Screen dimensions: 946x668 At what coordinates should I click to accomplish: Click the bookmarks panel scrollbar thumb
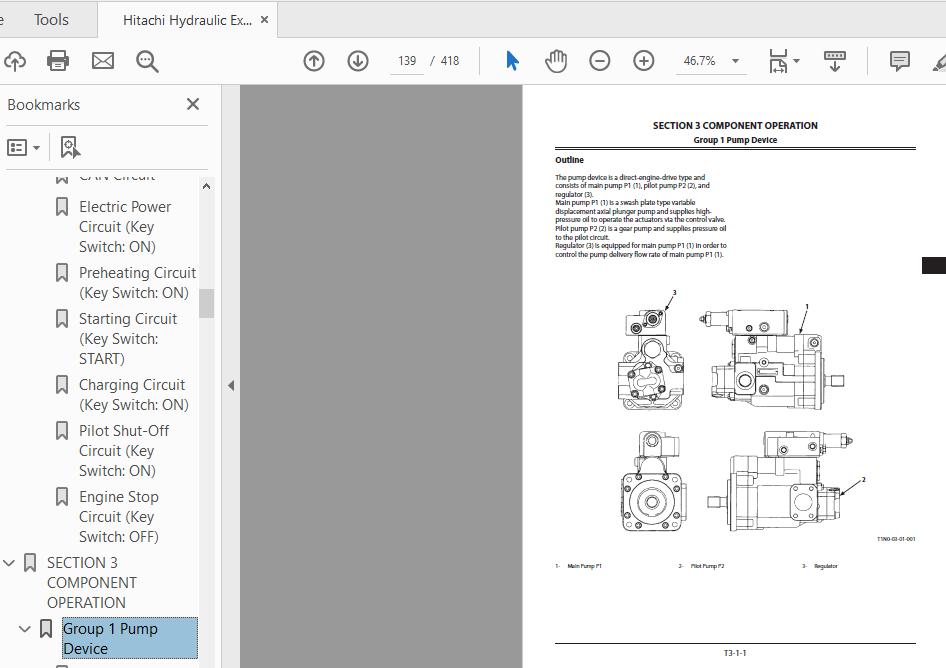pyautogui.click(x=206, y=303)
